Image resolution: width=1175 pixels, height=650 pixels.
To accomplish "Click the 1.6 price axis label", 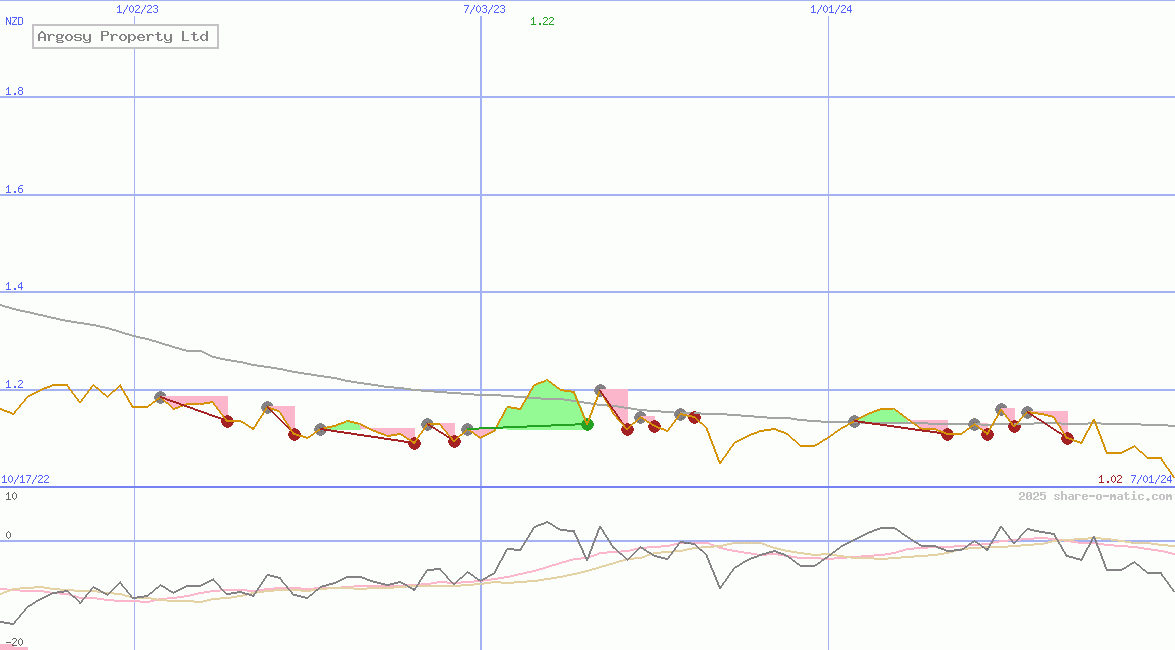I will pos(14,190).
